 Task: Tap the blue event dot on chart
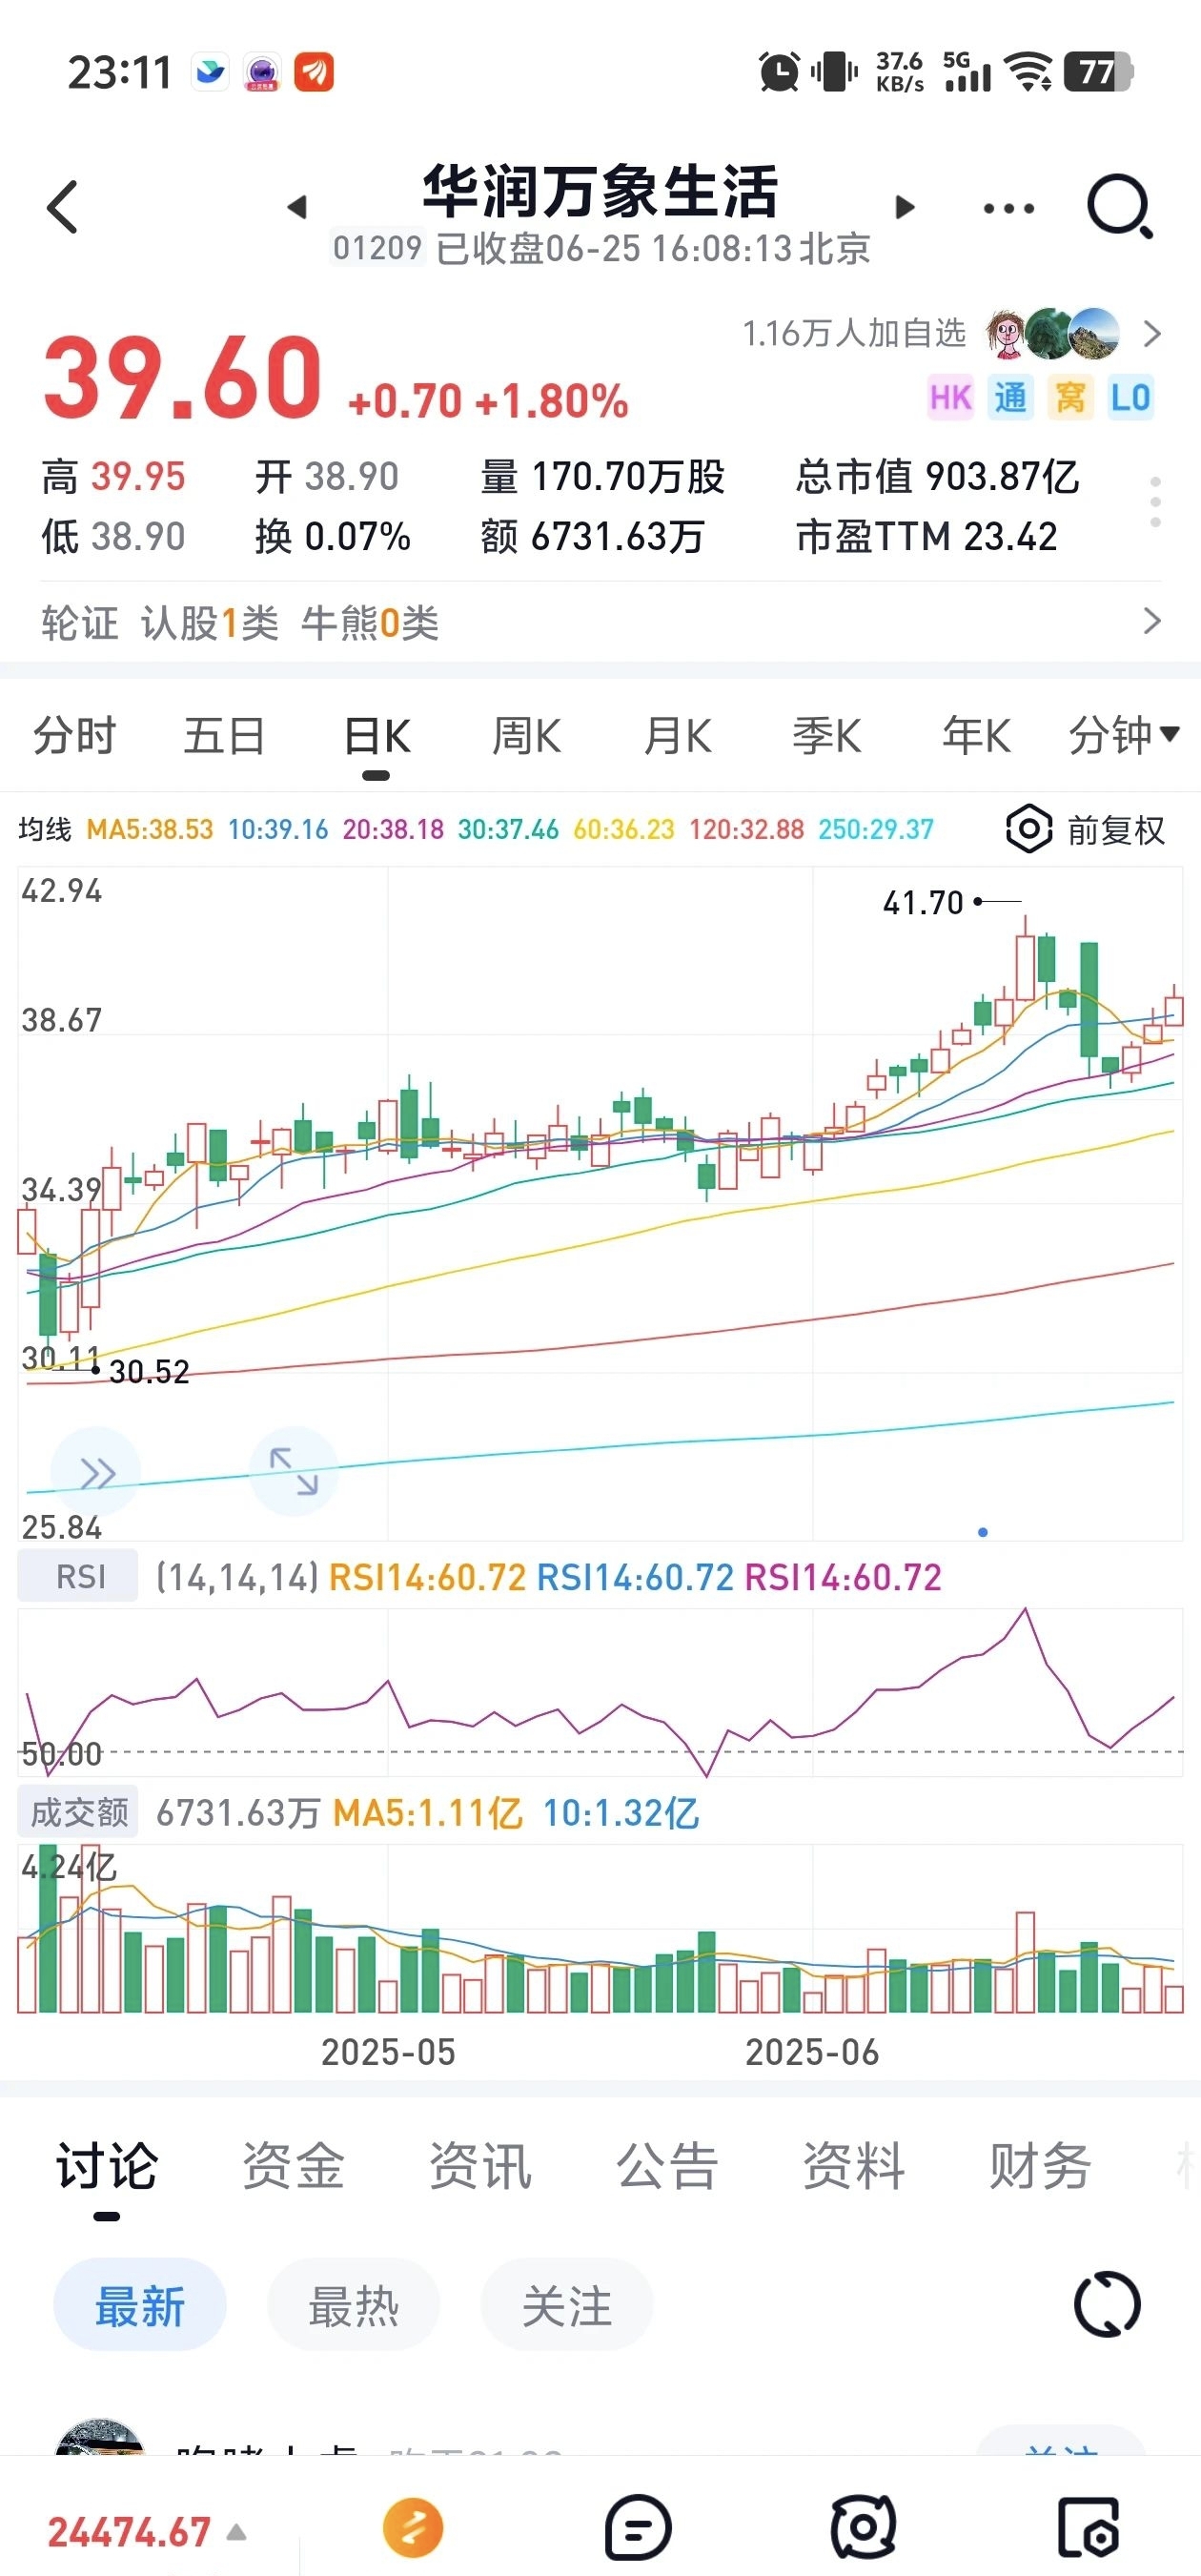coord(983,1532)
